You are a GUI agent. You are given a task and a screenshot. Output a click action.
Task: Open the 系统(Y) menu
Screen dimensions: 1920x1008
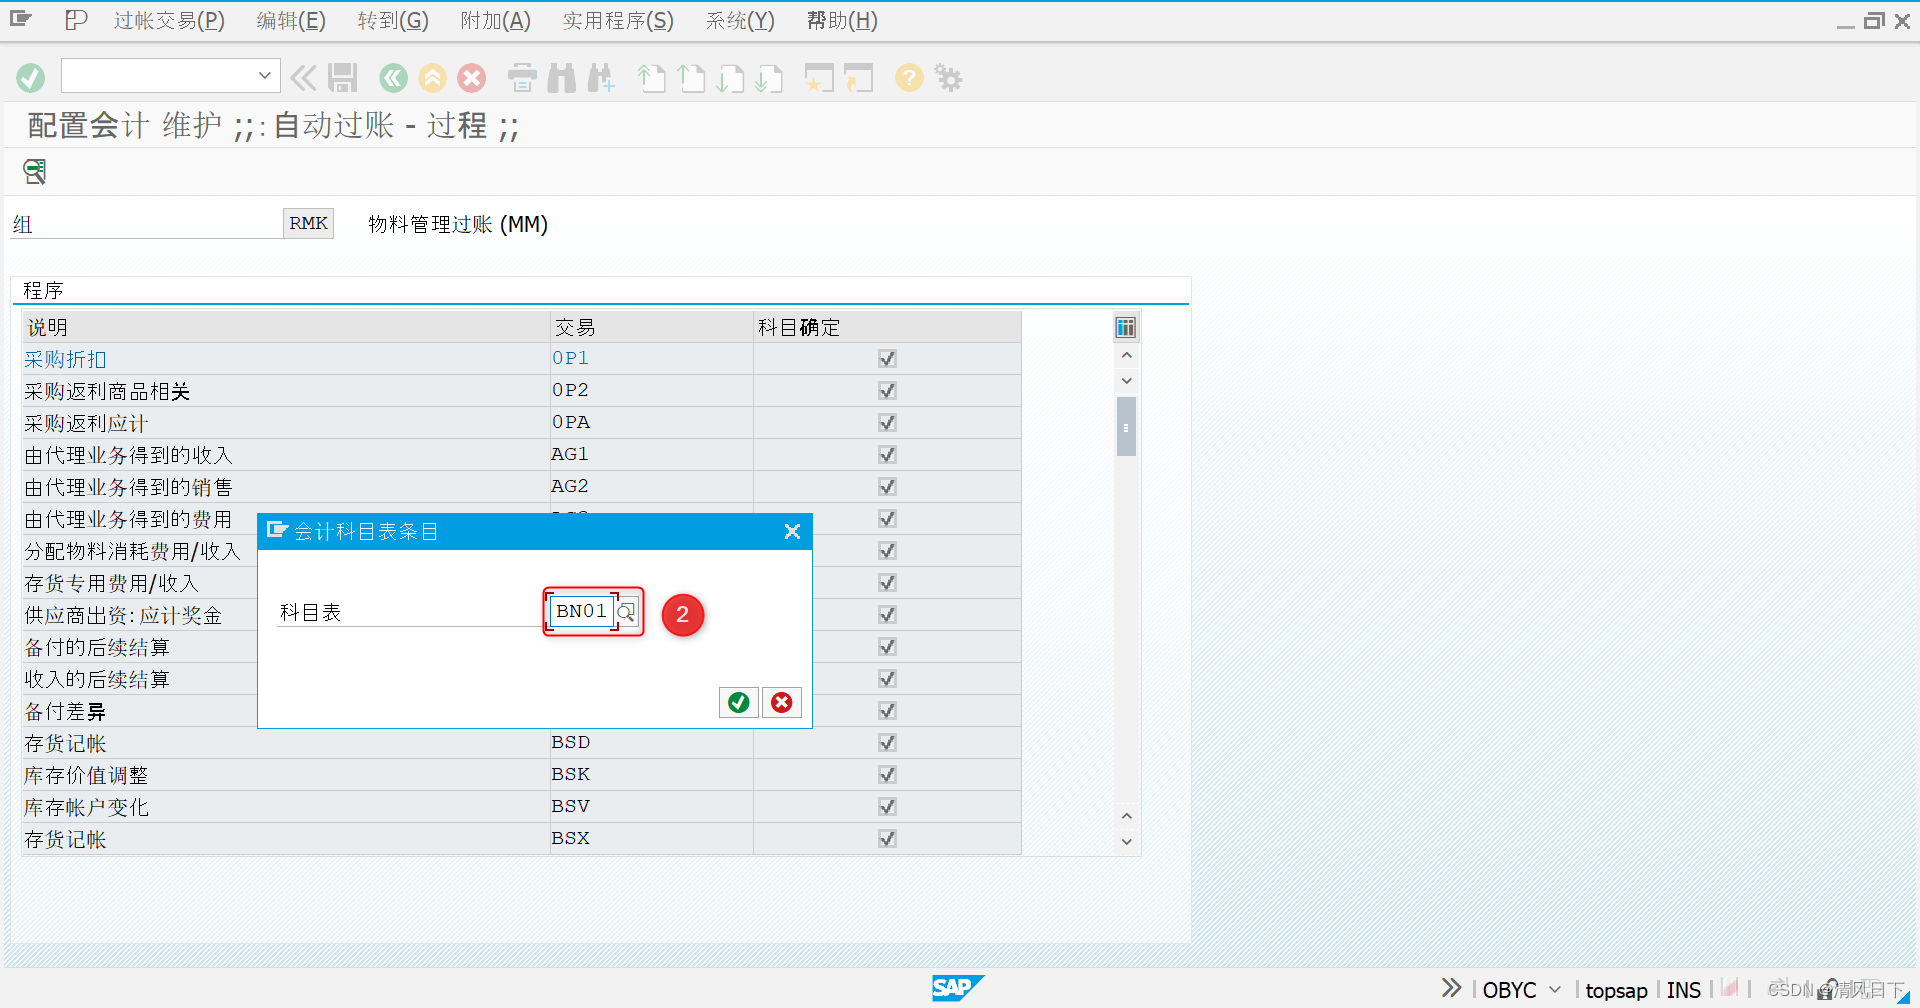pos(739,20)
